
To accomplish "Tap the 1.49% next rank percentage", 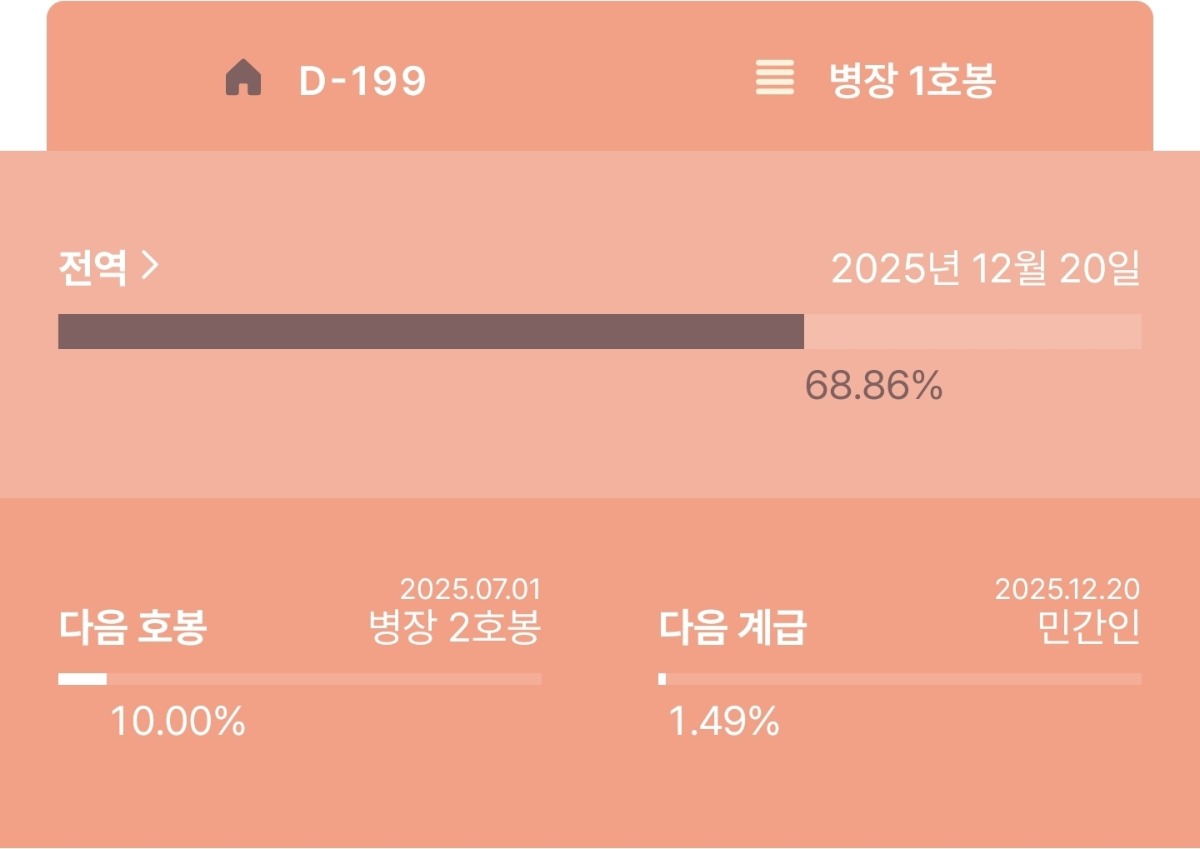I will click(723, 721).
